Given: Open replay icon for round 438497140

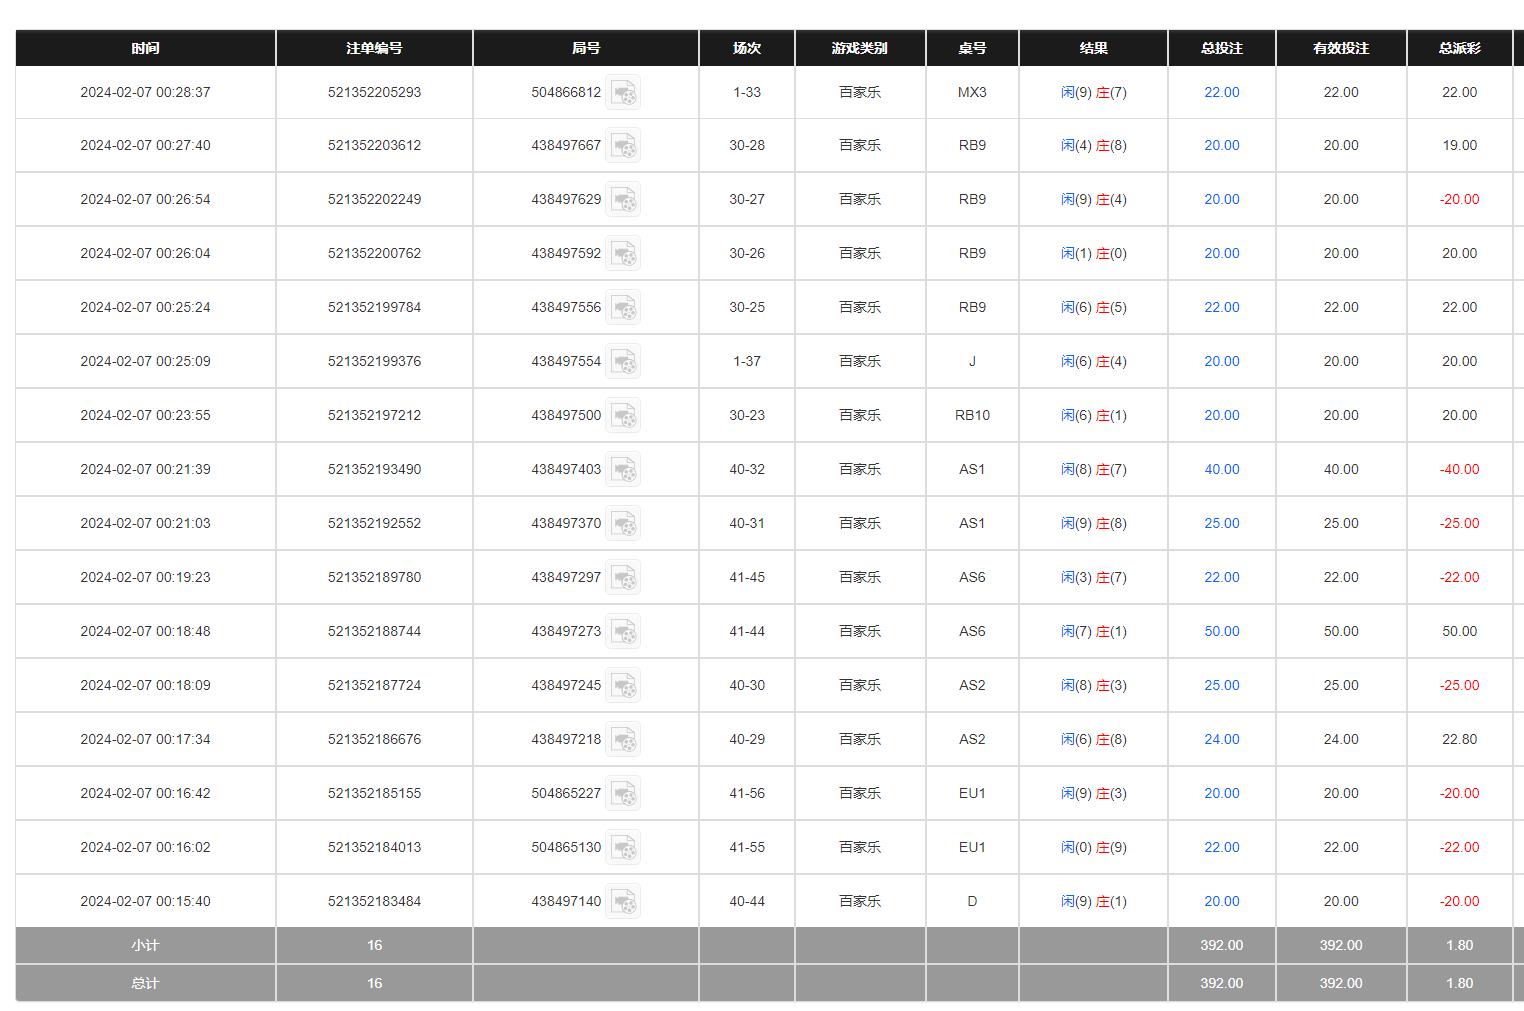Looking at the screenshot, I should 623,902.
